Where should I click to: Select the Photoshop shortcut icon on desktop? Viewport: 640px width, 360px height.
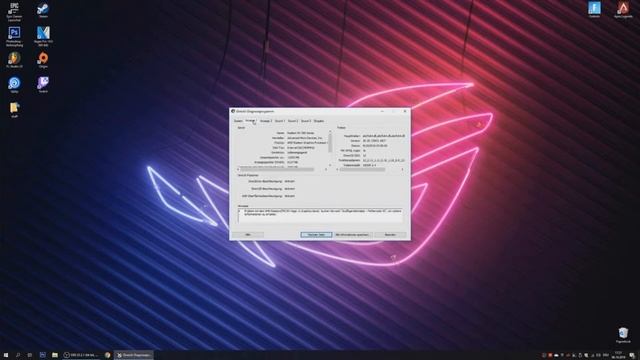point(14,36)
